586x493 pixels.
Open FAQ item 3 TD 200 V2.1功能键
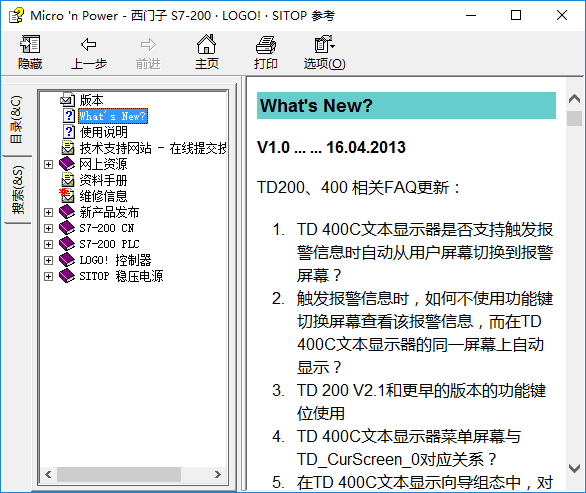click(x=422, y=402)
